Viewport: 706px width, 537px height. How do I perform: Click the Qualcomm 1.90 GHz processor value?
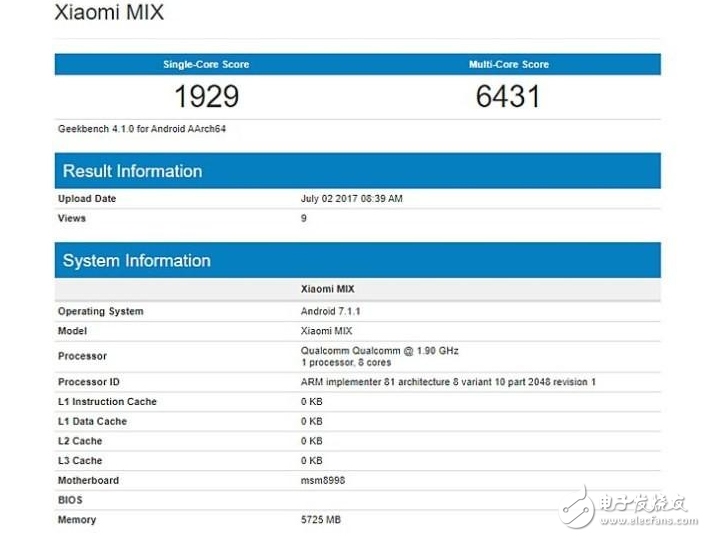pyautogui.click(x=379, y=351)
